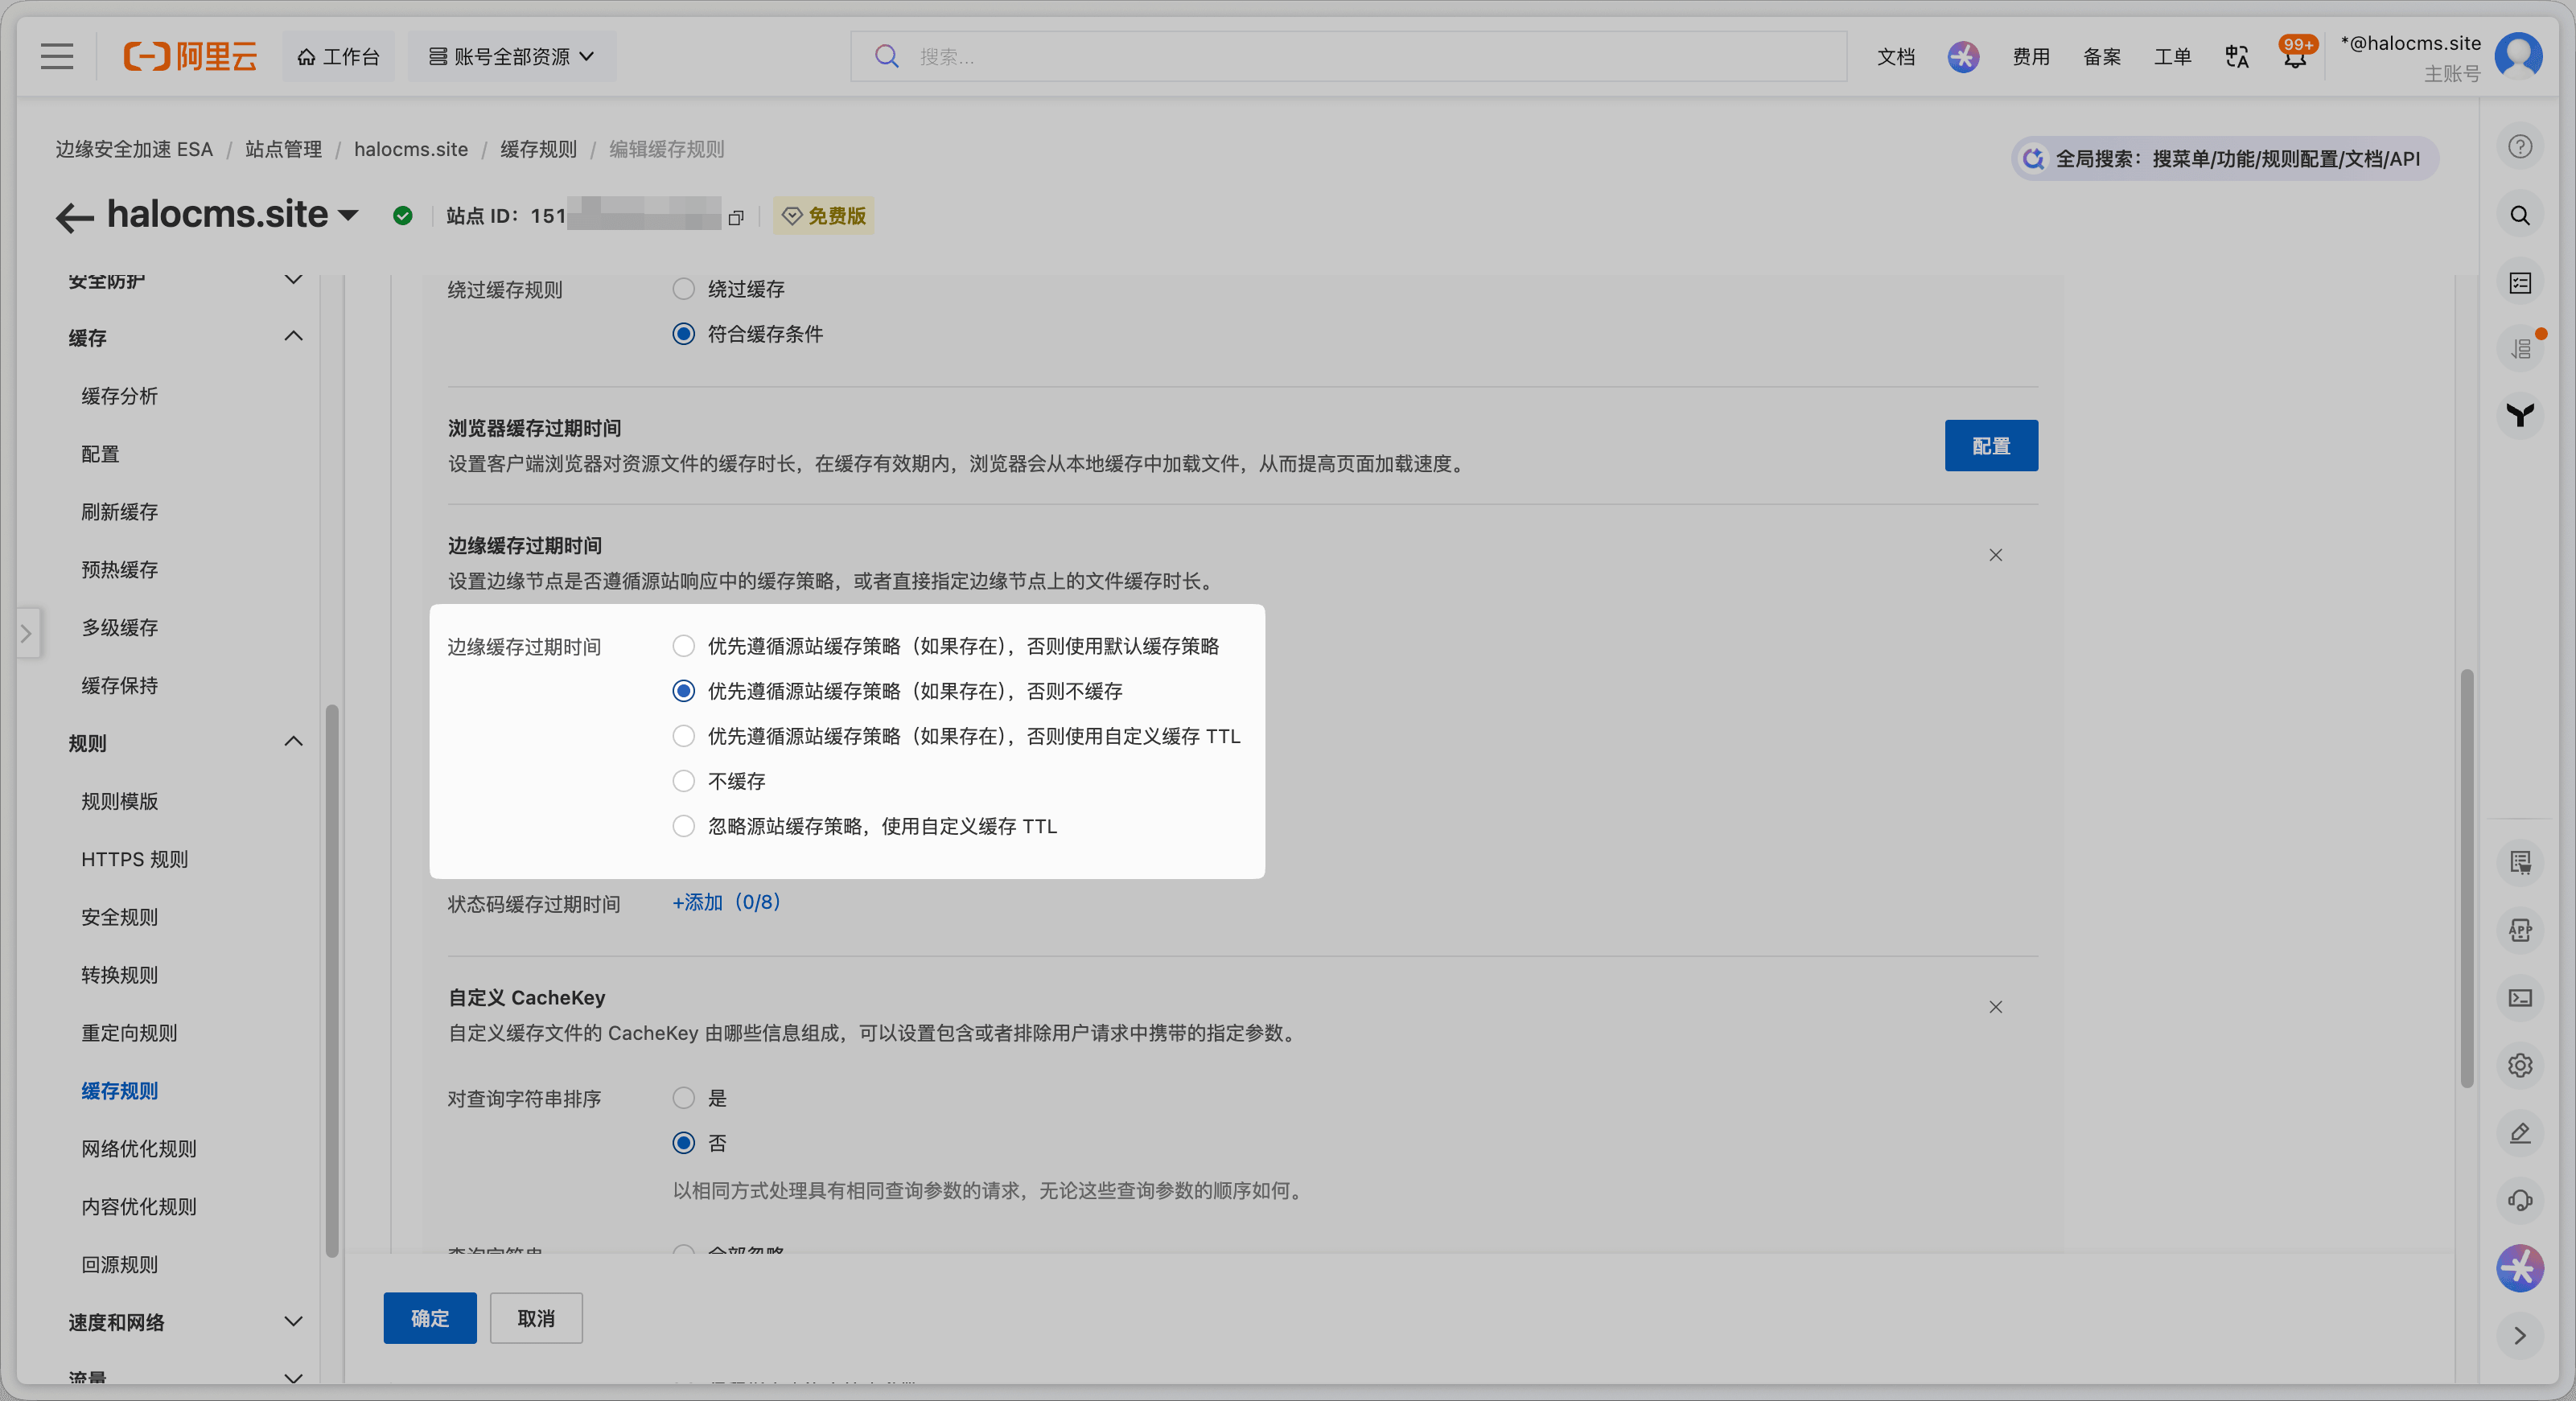Open the hamburger navigation menu
Image resolution: width=2576 pixels, height=1401 pixels.
click(x=57, y=56)
